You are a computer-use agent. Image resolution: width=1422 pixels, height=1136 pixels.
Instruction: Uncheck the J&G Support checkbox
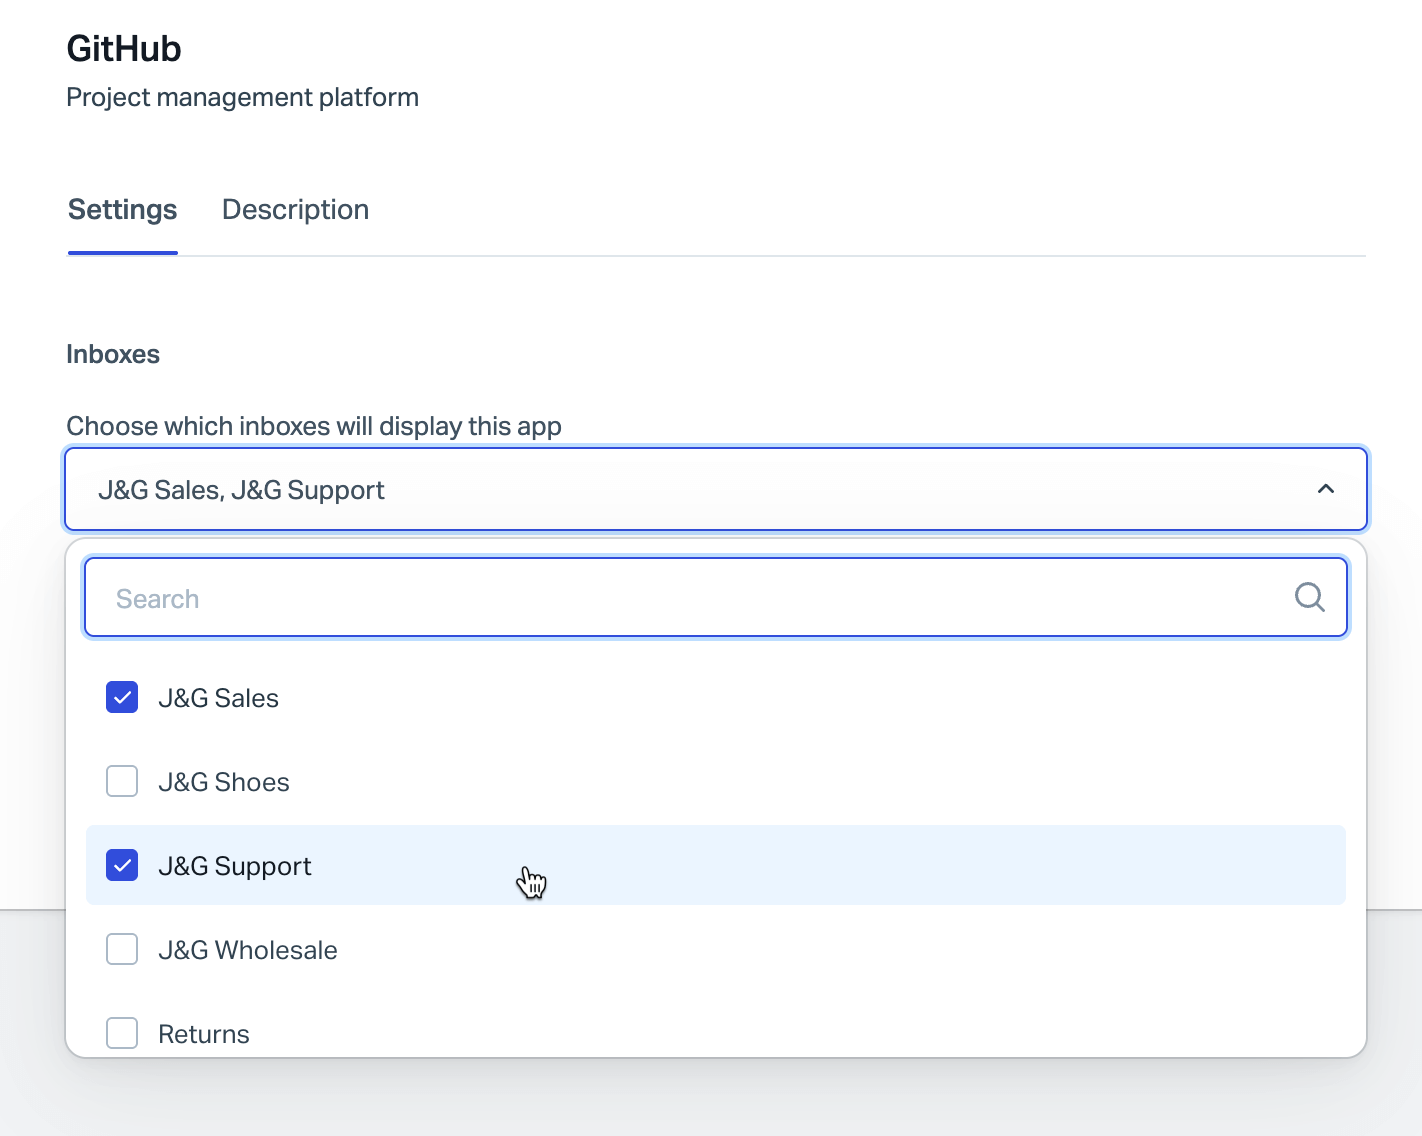click(x=122, y=865)
